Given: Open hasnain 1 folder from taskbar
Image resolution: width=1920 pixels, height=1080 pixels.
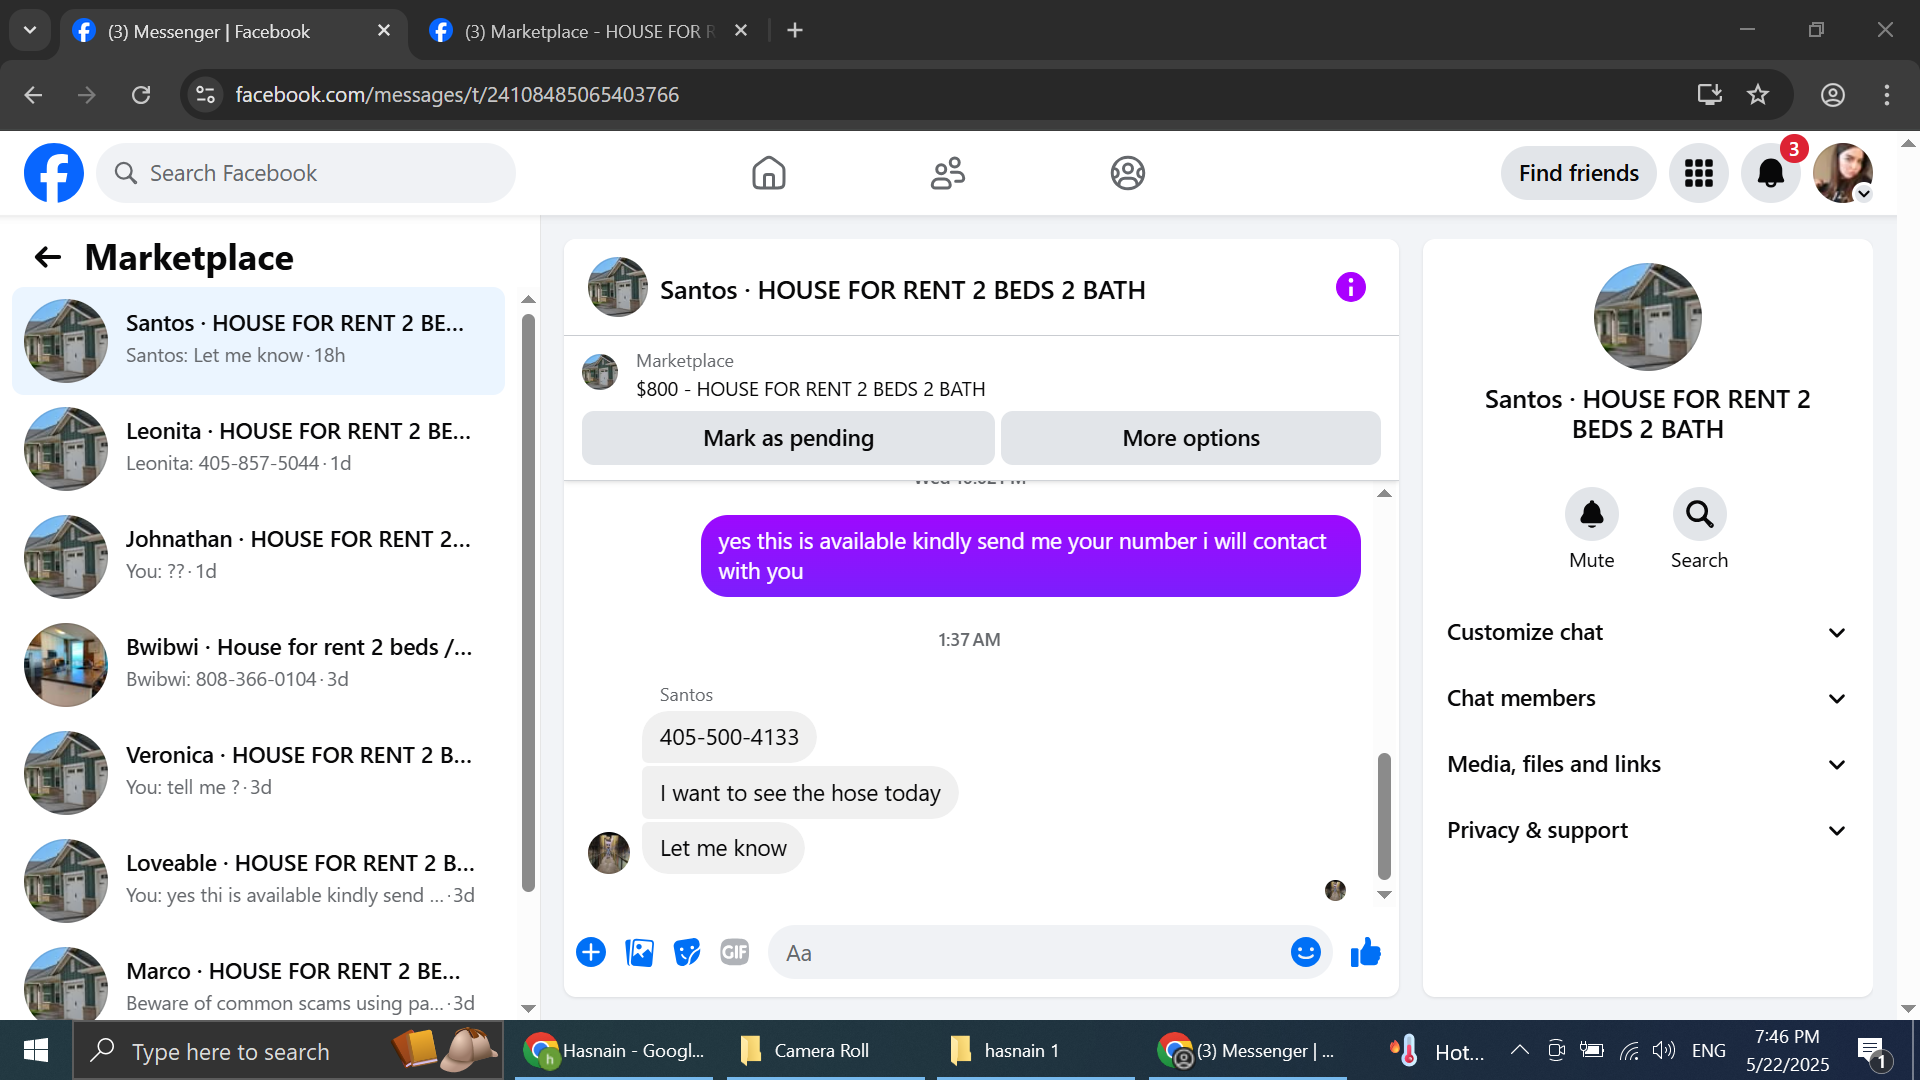Looking at the screenshot, I should click(1036, 1050).
